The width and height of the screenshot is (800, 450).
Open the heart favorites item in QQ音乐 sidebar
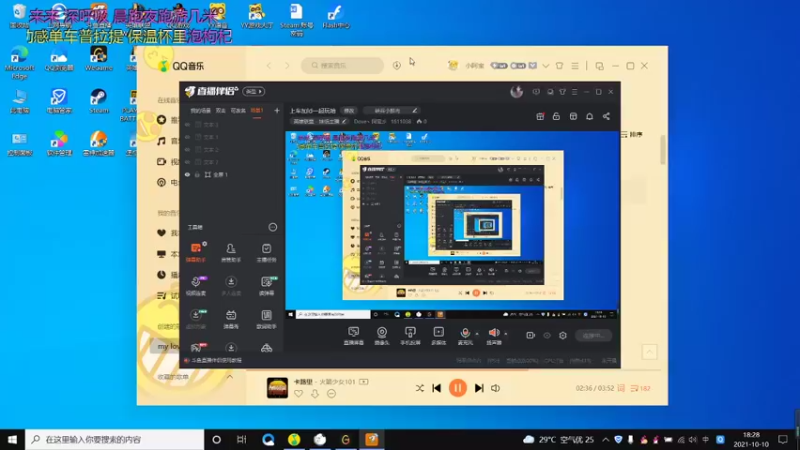[161, 233]
